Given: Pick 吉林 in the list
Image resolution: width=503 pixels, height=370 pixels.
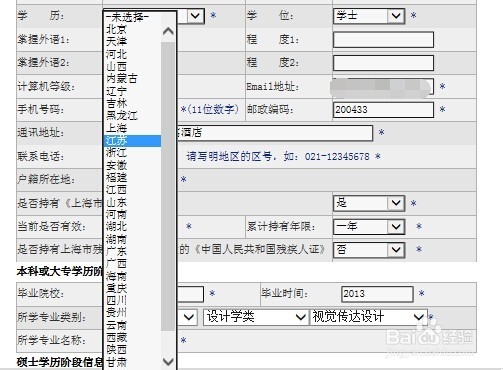Looking at the screenshot, I should pyautogui.click(x=133, y=103).
